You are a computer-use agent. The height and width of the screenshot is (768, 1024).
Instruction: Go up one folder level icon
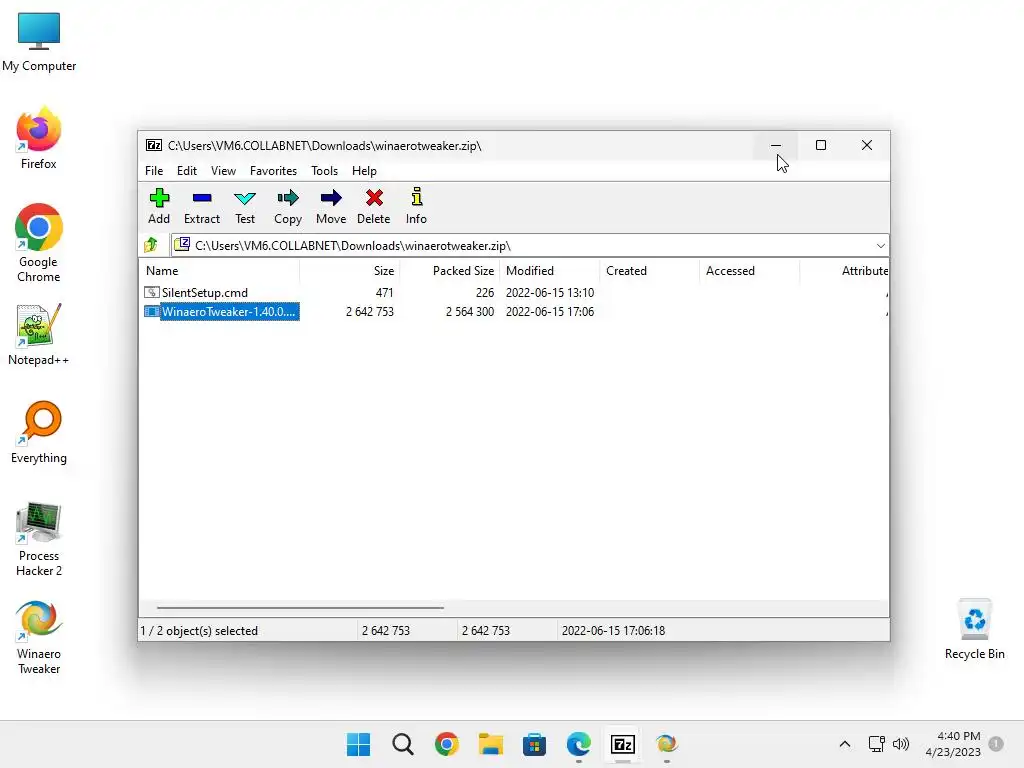pyautogui.click(x=152, y=245)
